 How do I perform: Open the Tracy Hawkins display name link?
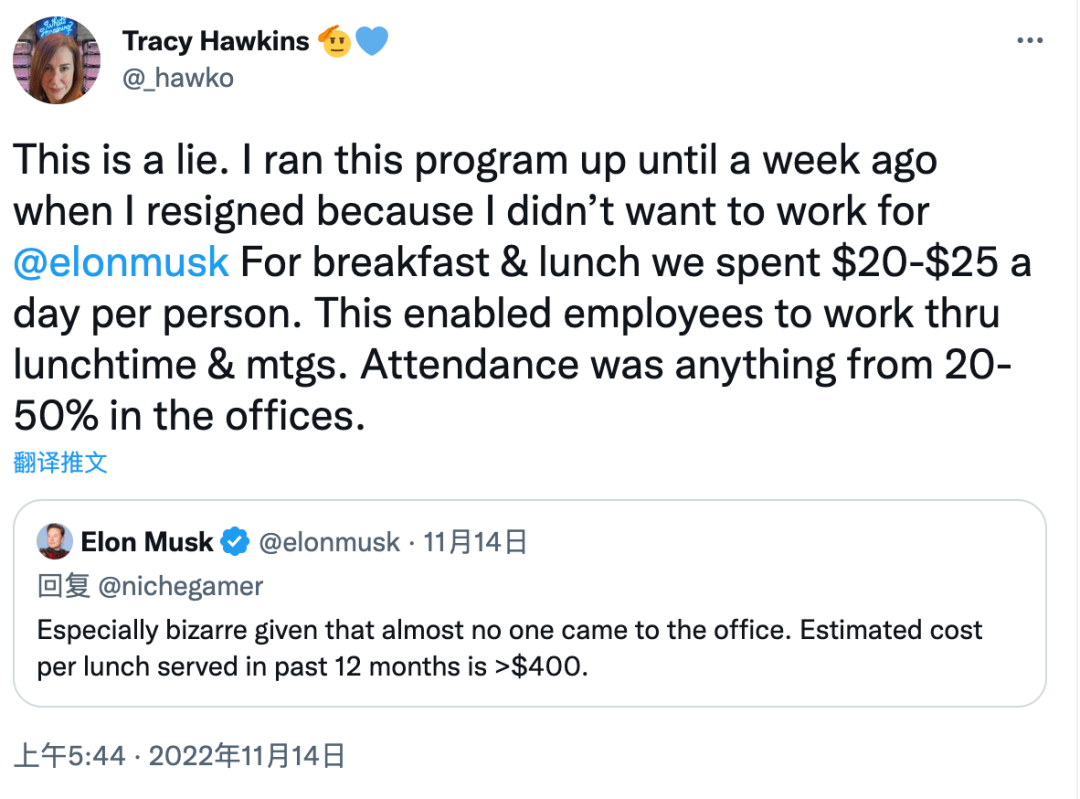tap(215, 41)
